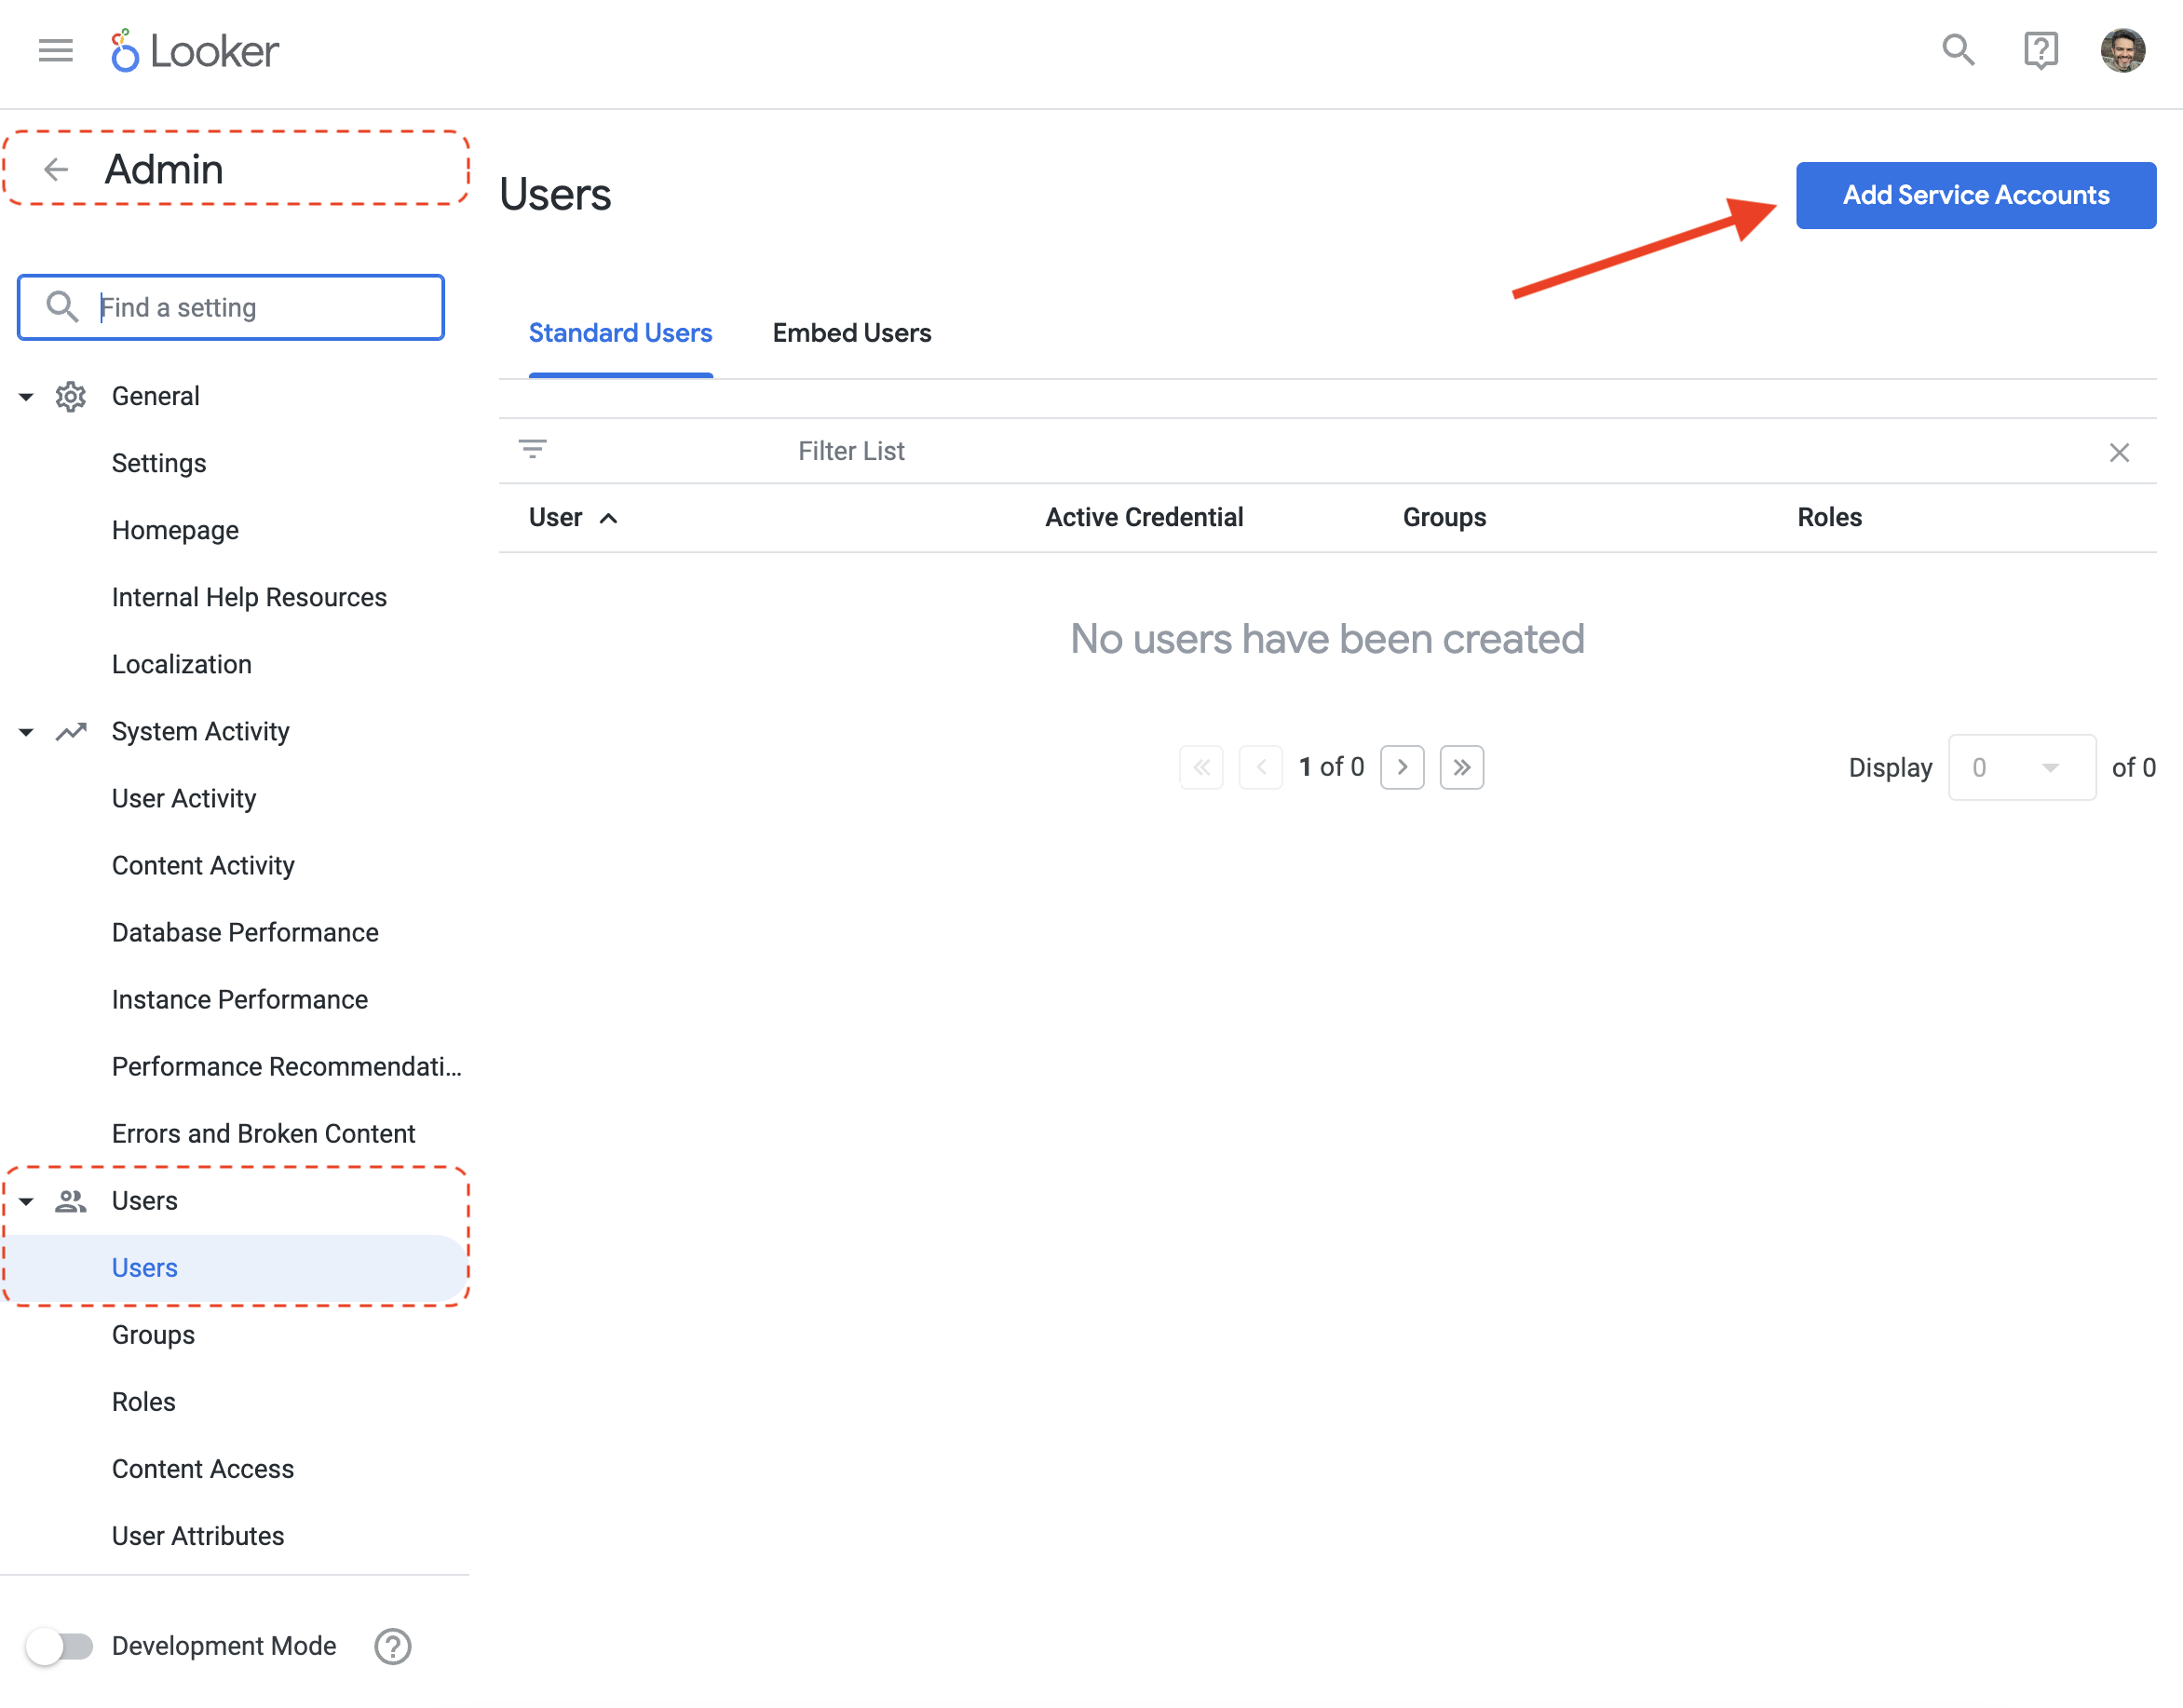
Task: Jump to last page double arrow
Action: pyautogui.click(x=1461, y=767)
